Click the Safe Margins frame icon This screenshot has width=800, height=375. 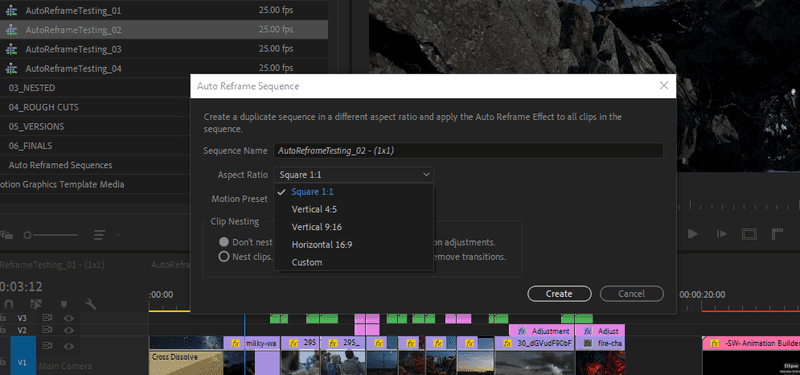(749, 234)
